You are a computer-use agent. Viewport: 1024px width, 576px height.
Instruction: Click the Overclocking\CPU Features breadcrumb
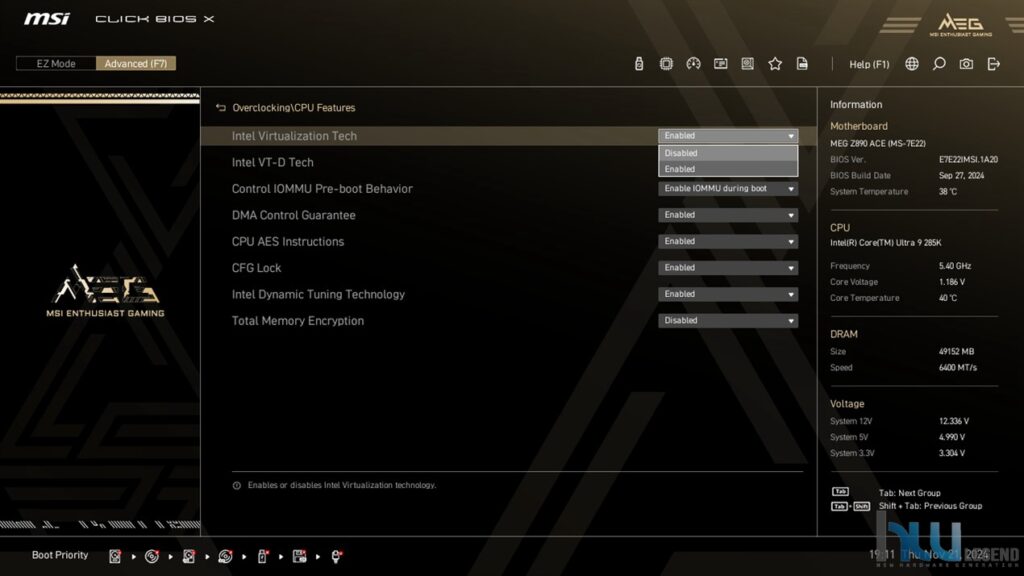click(294, 108)
